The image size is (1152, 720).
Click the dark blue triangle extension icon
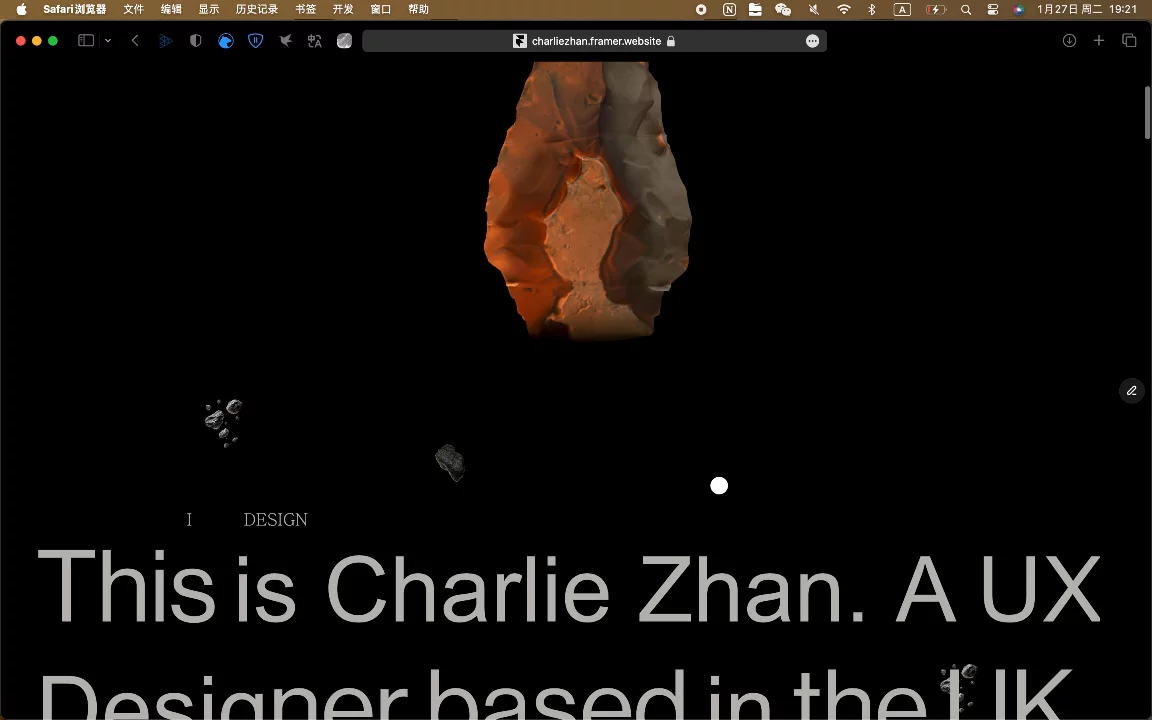point(166,41)
